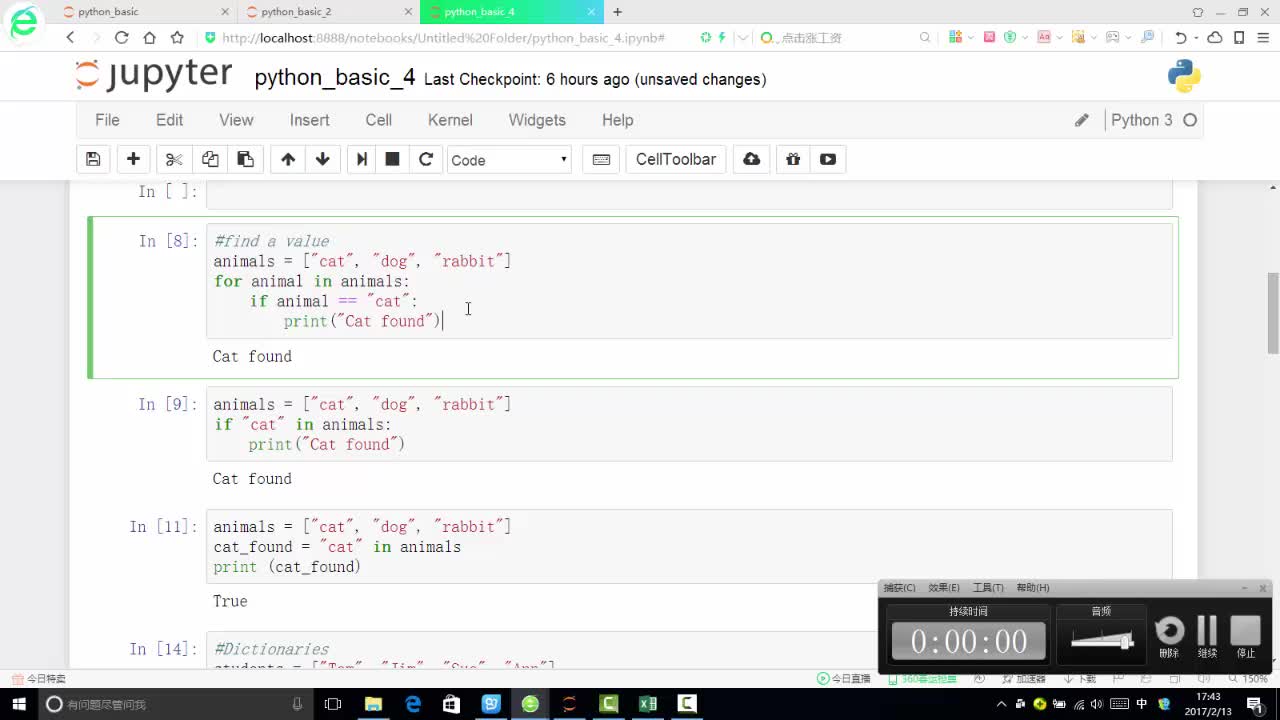Click the Python logo at top right
Image resolution: width=1280 pixels, height=720 pixels.
[x=1184, y=77]
